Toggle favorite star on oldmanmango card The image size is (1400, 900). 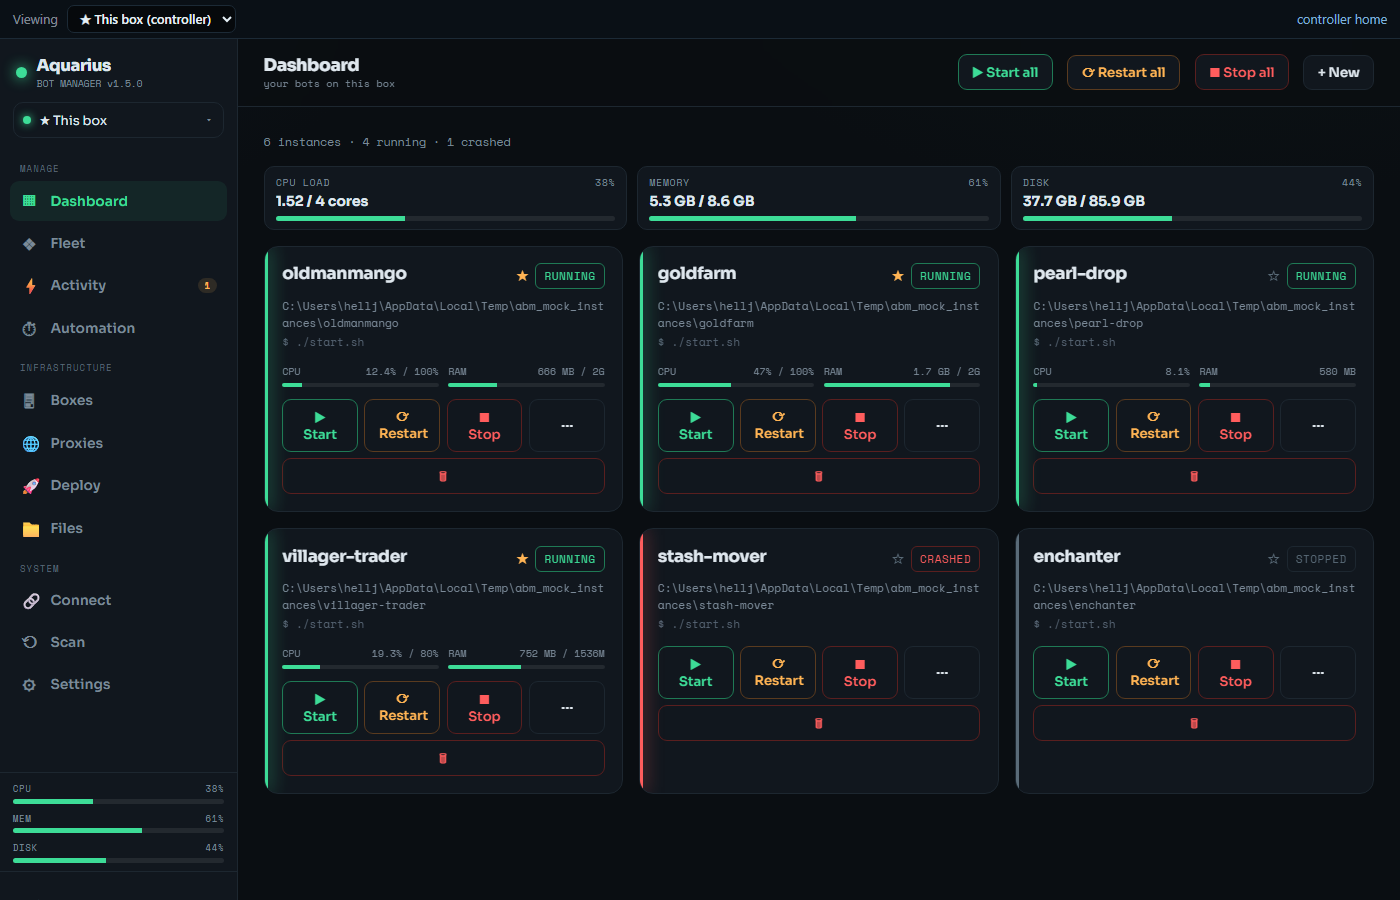coord(522,276)
